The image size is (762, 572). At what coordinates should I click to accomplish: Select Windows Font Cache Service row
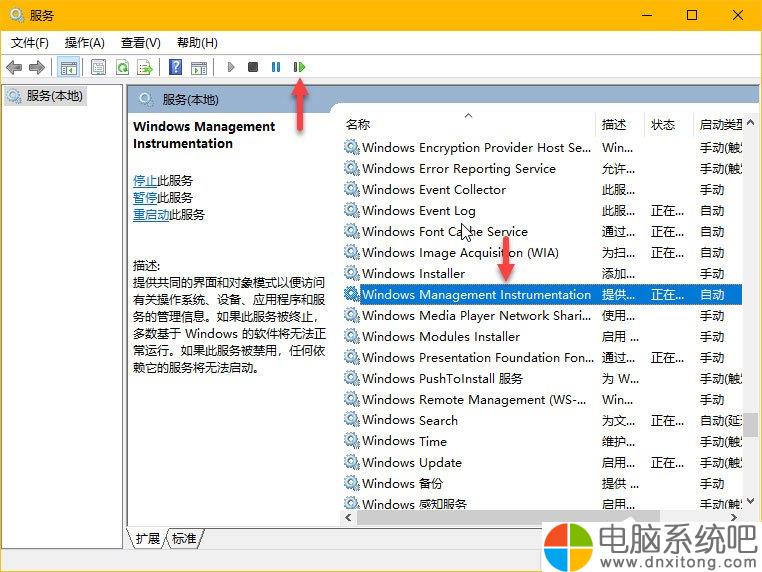pyautogui.click(x=542, y=231)
